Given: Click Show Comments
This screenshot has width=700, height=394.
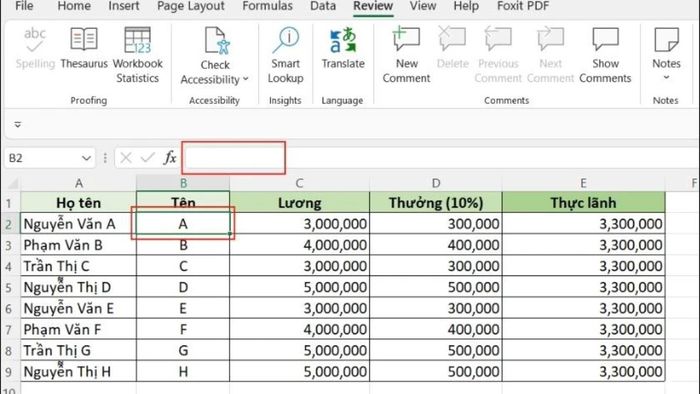Looking at the screenshot, I should [605, 55].
